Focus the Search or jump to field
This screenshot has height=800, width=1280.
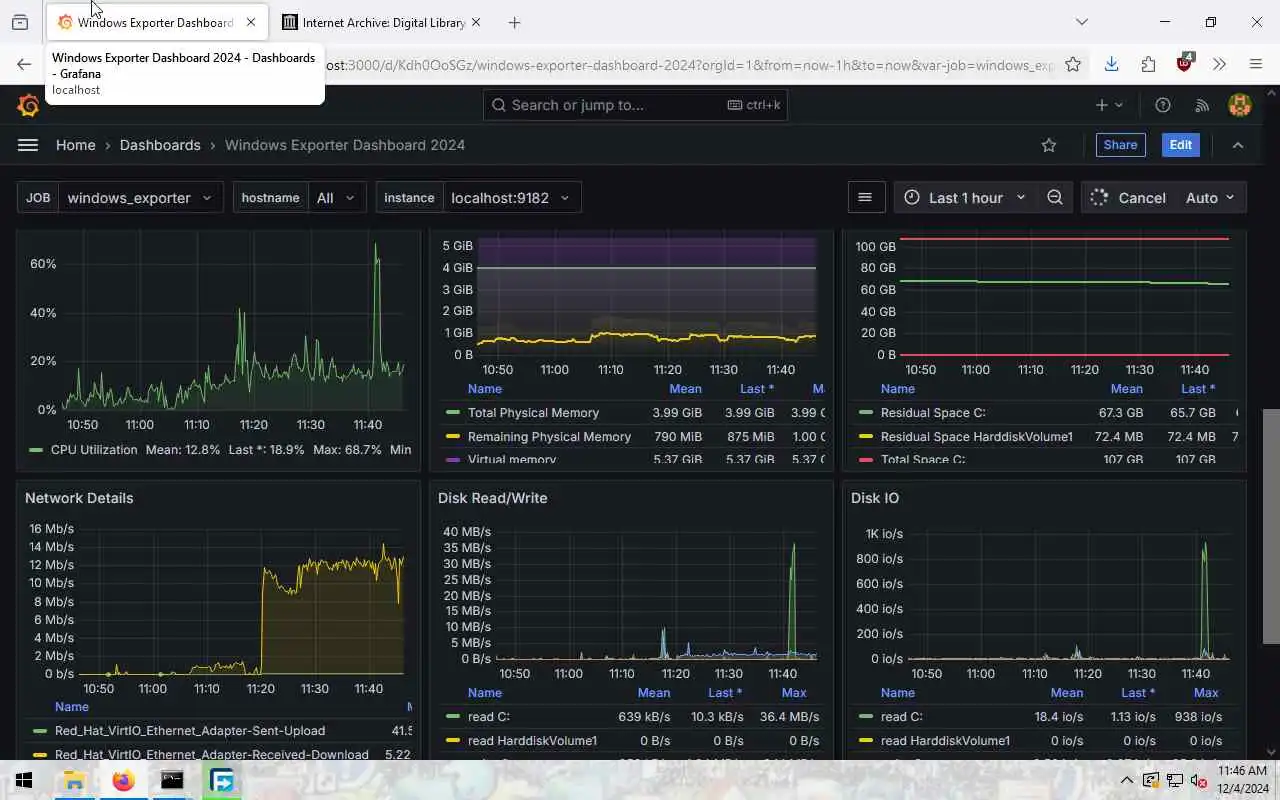[x=636, y=105]
